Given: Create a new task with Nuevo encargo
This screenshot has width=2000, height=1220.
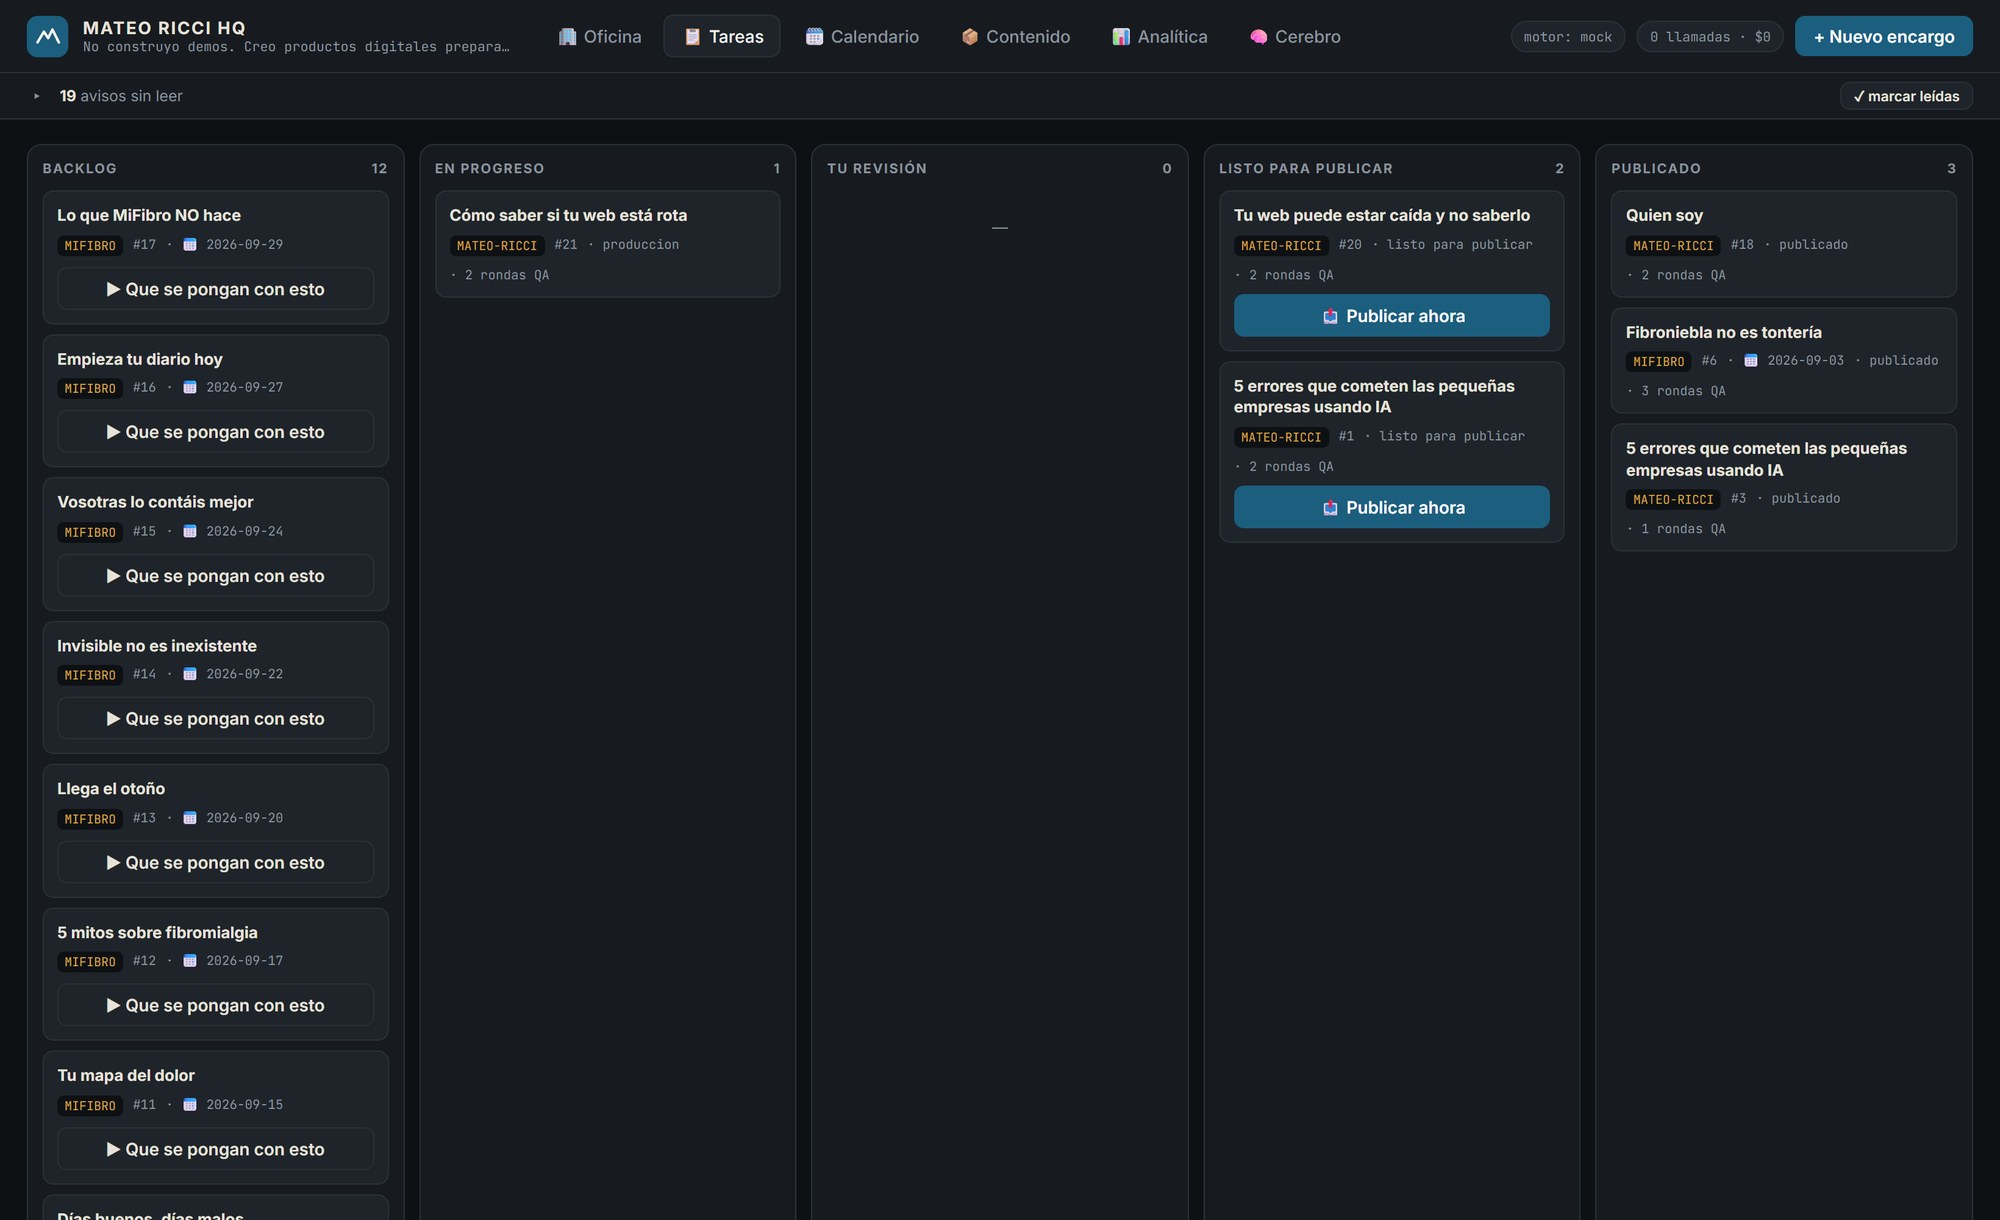Looking at the screenshot, I should click(1883, 36).
